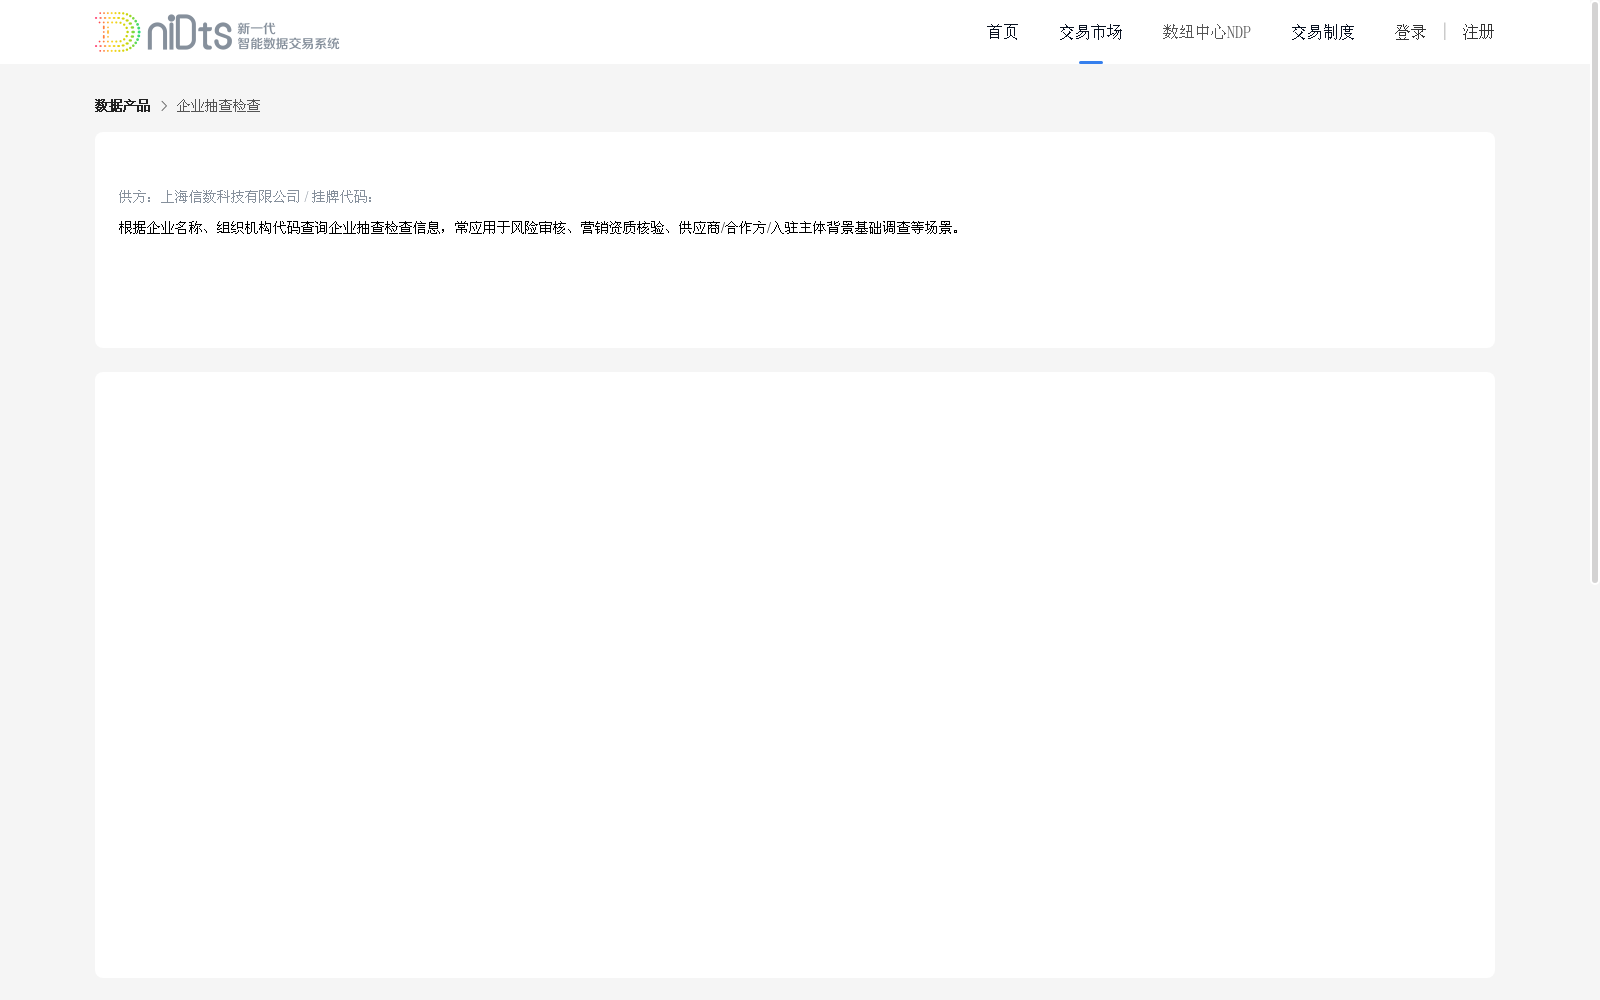
Task: Click the 登录 login link
Action: [x=1410, y=32]
